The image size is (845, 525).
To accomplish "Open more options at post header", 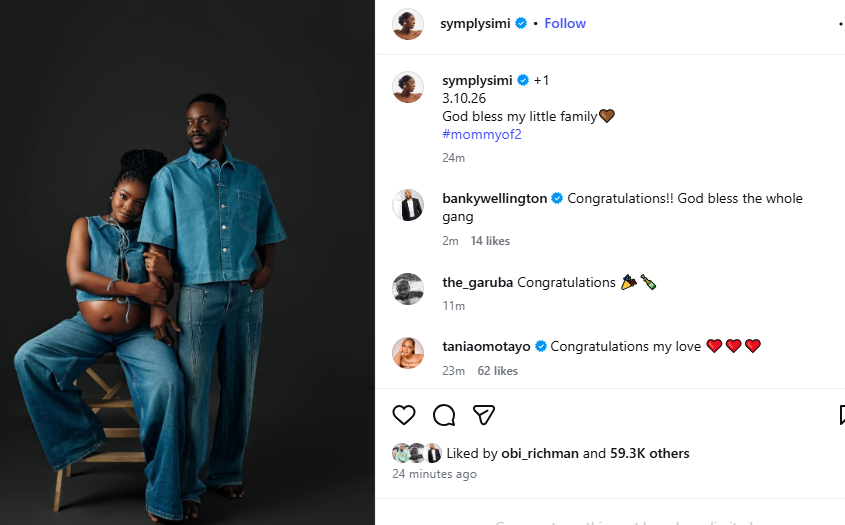I will [840, 24].
